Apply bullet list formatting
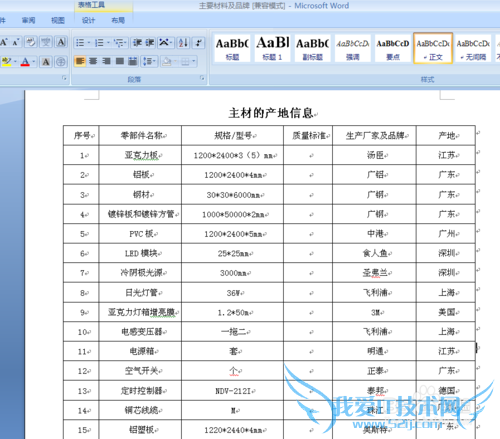Viewport: 500px width, 439px height. 80,43
